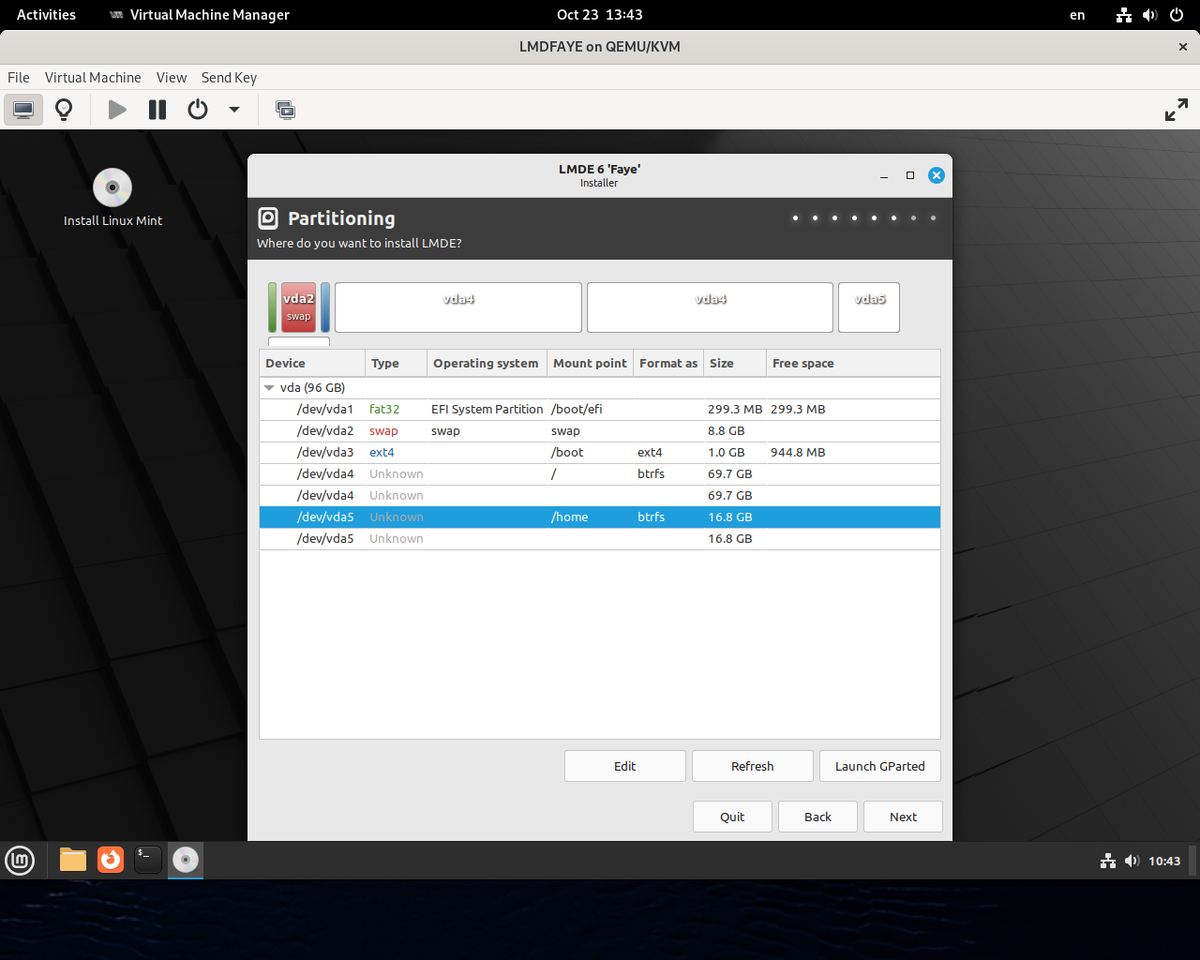Select the vda2 swap partition block
This screenshot has width=1200, height=960.
[298, 307]
